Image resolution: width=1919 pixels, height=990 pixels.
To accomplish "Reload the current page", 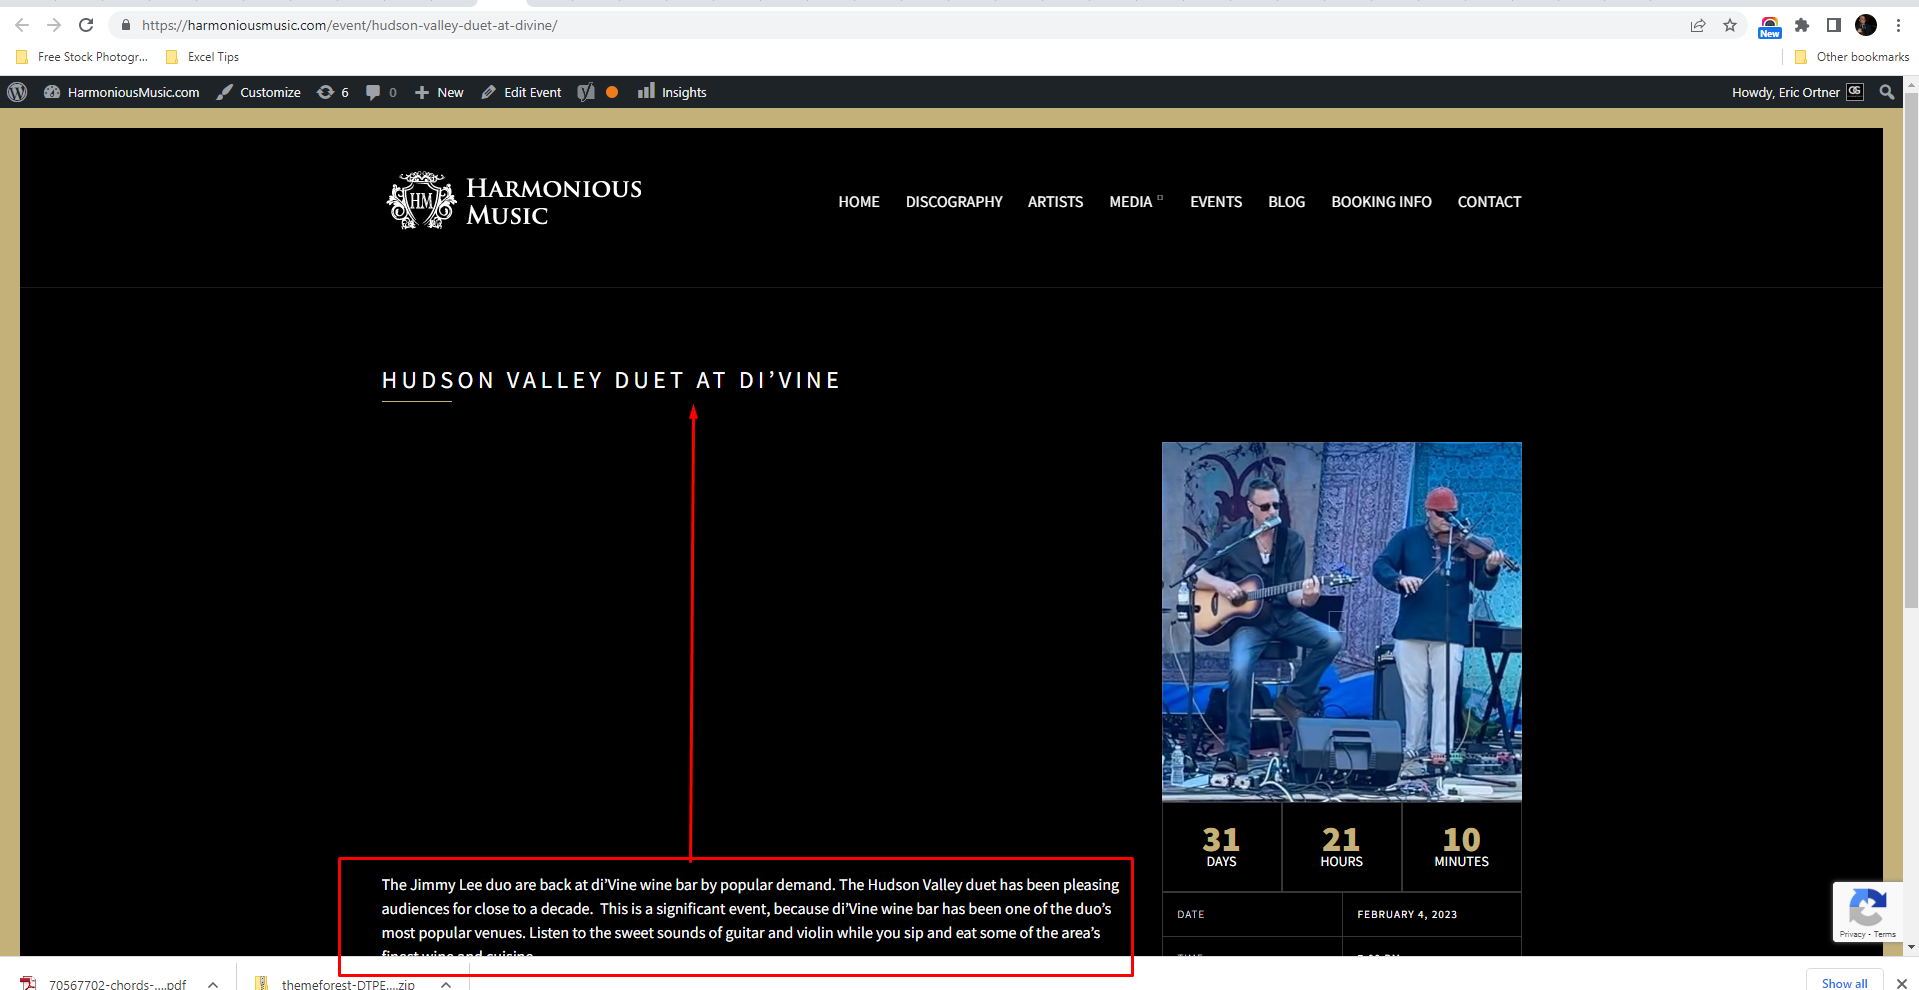I will pos(86,25).
